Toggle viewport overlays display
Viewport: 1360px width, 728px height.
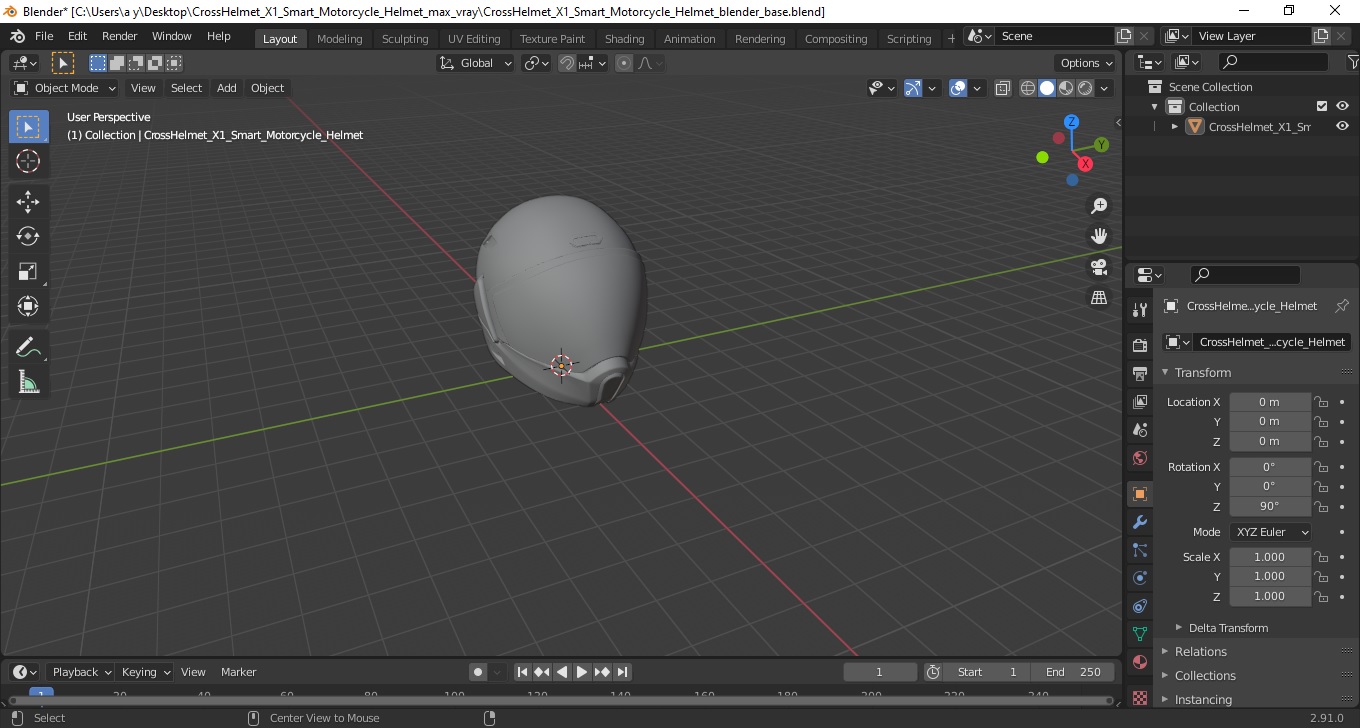click(958, 88)
